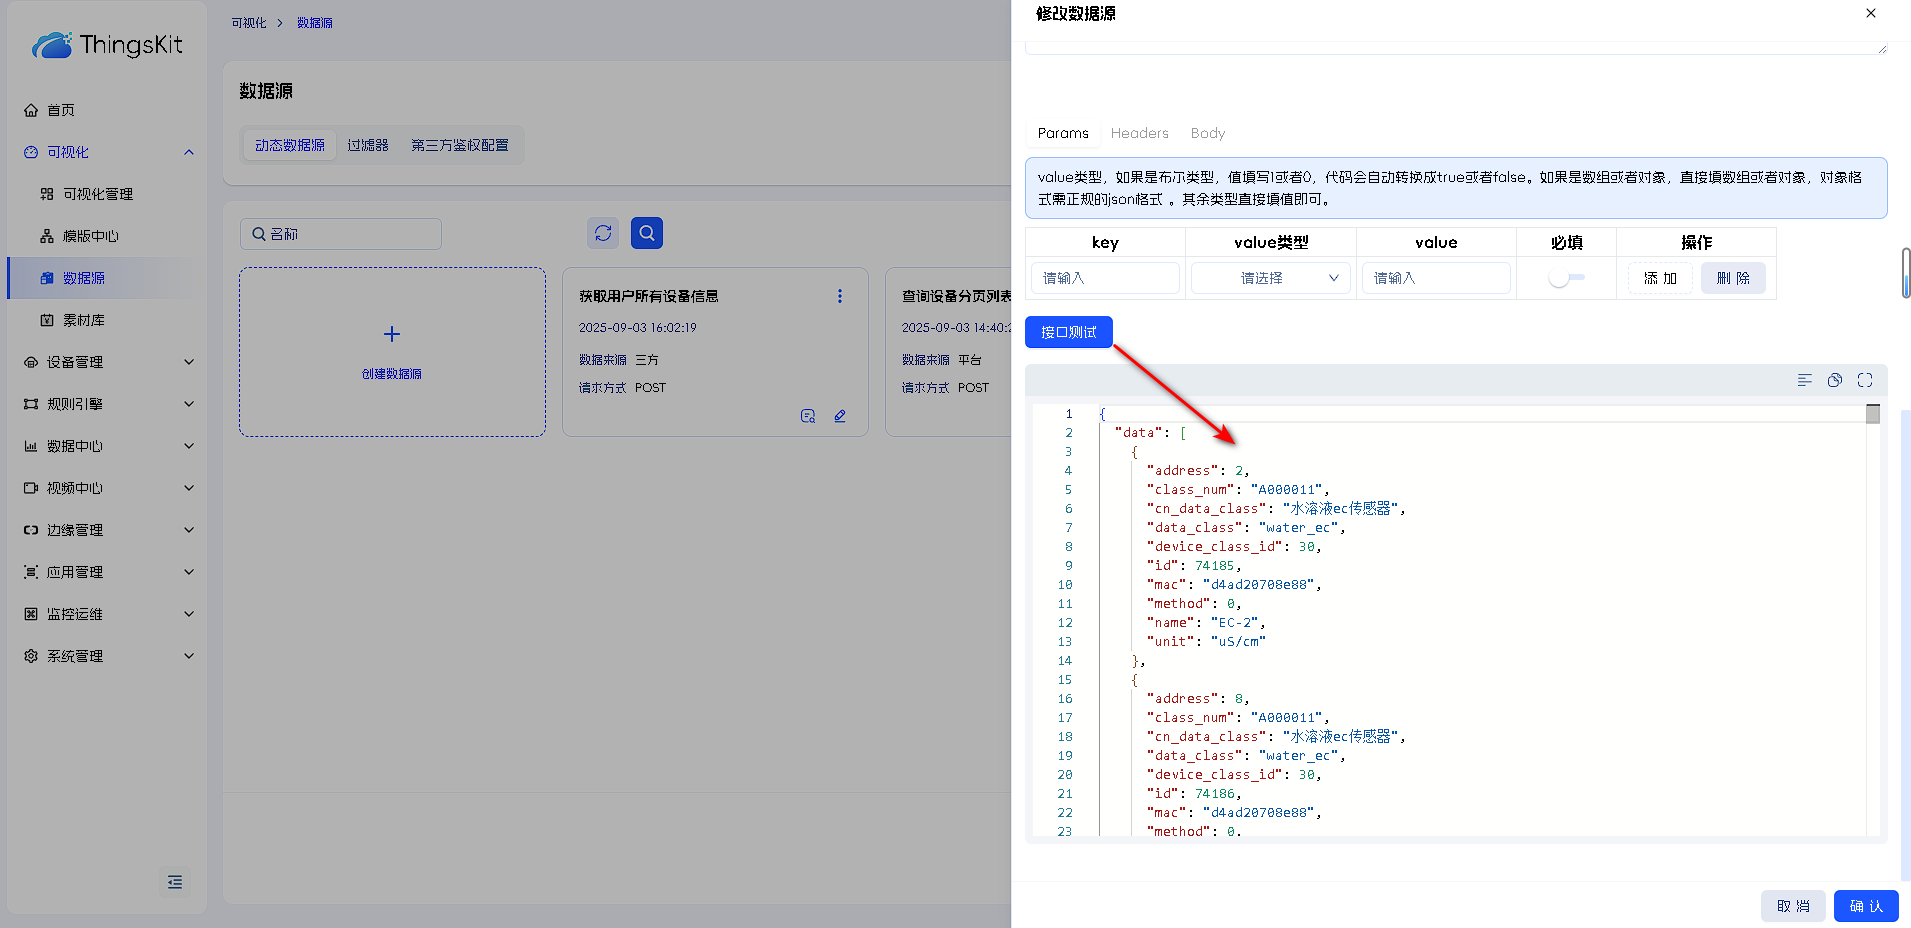The height and width of the screenshot is (928, 1911).
Task: Click pencil edit icon on data source card
Action: pos(840,416)
